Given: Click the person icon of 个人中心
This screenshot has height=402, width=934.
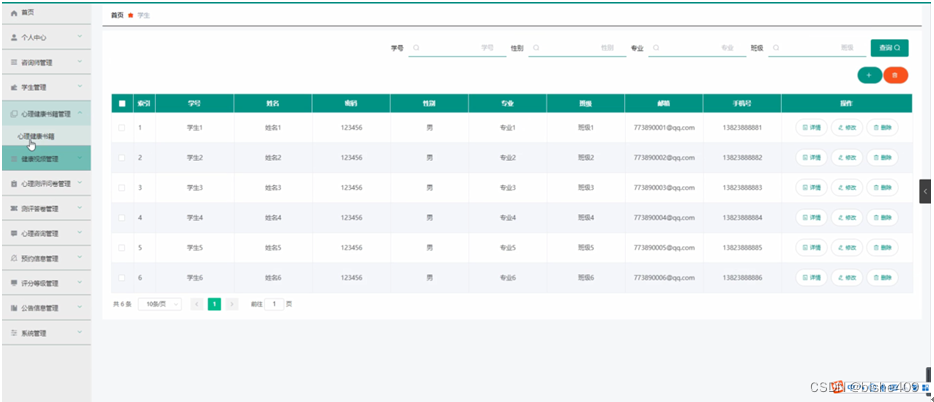Looking at the screenshot, I should coord(14,38).
